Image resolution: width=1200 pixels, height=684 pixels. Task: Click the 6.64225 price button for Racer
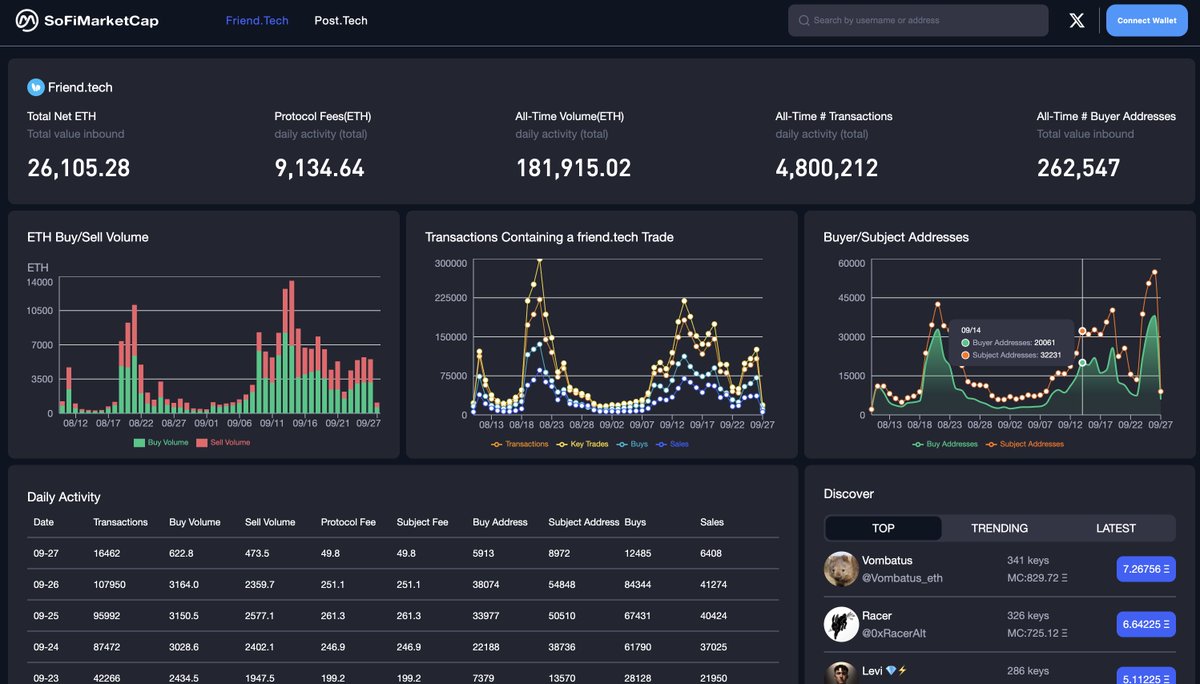pos(1146,625)
